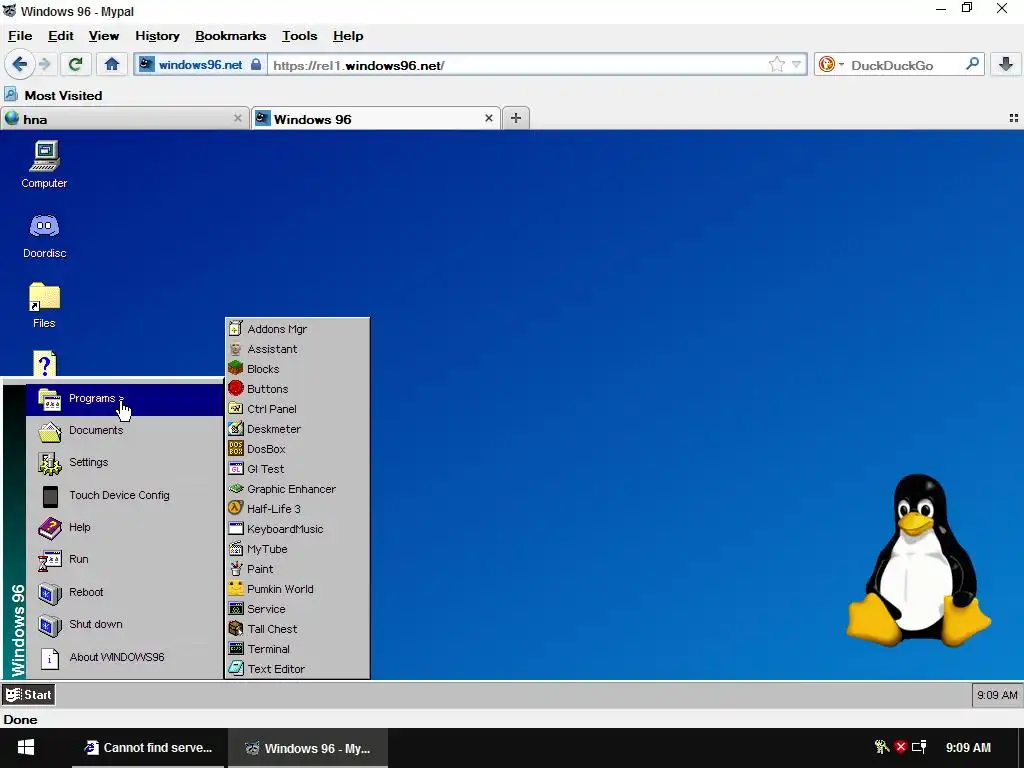Click the browser Forward arrow button
The image size is (1024, 768).
44,65
